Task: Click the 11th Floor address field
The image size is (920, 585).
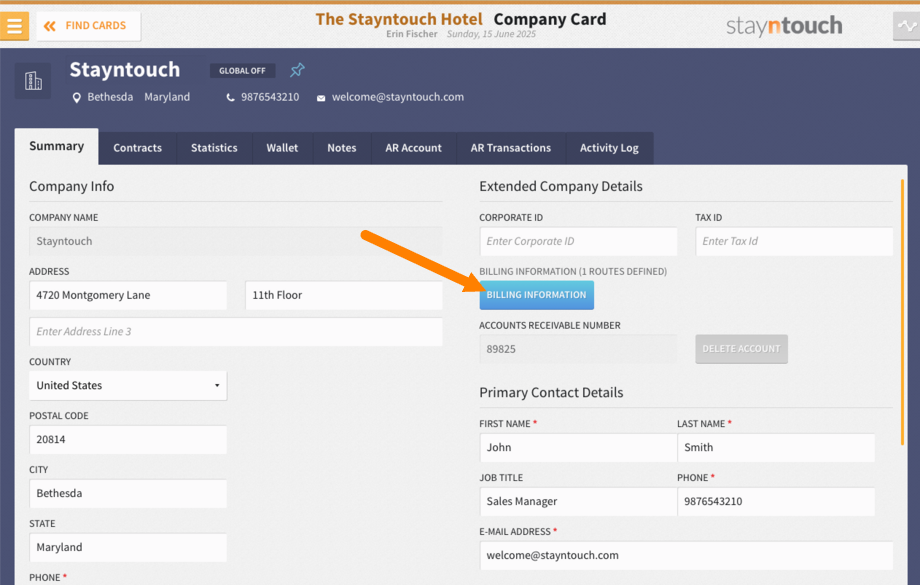Action: (344, 295)
